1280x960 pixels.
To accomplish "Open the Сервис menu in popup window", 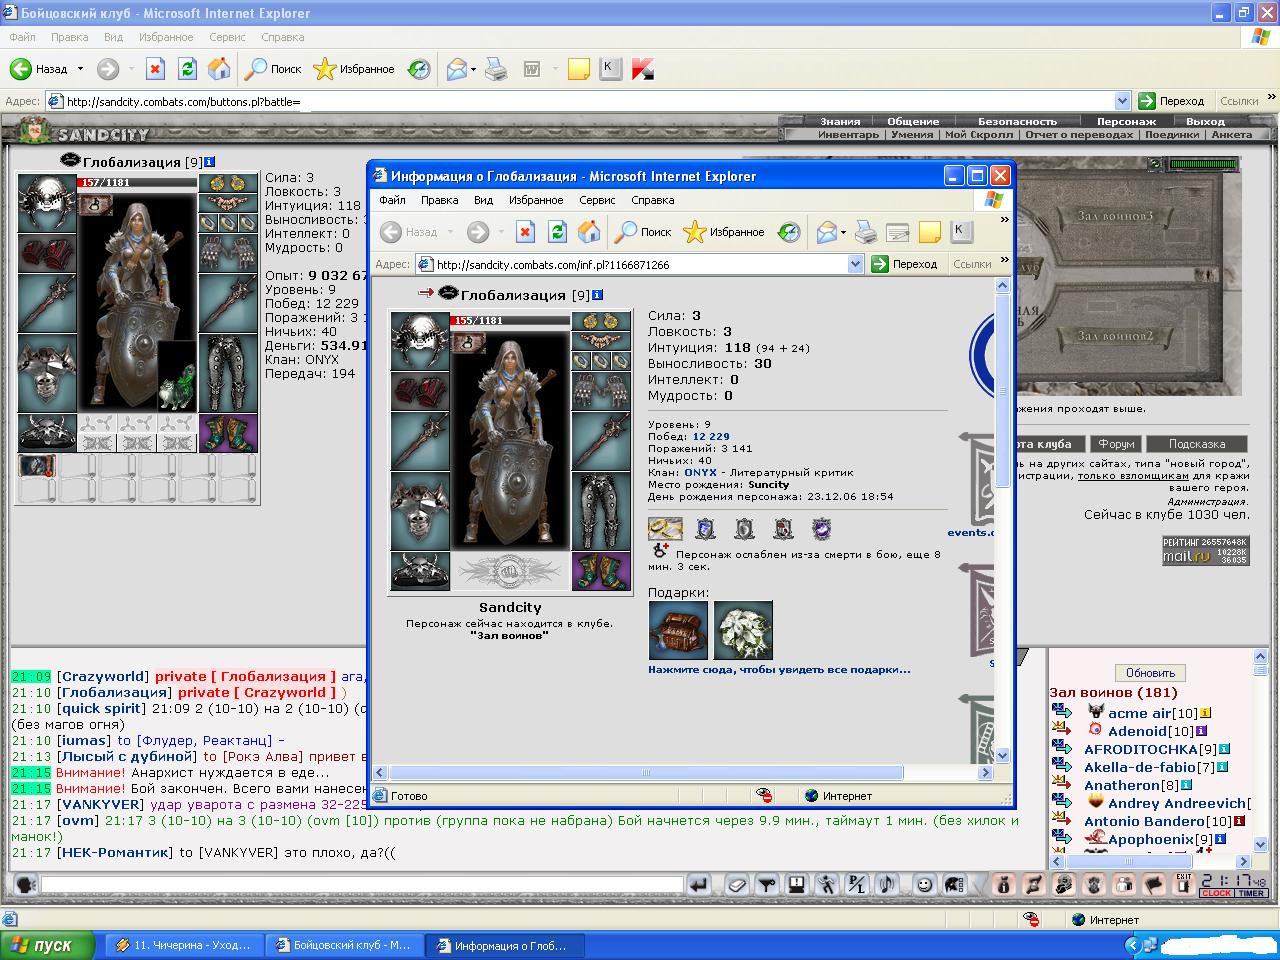I will click(597, 200).
